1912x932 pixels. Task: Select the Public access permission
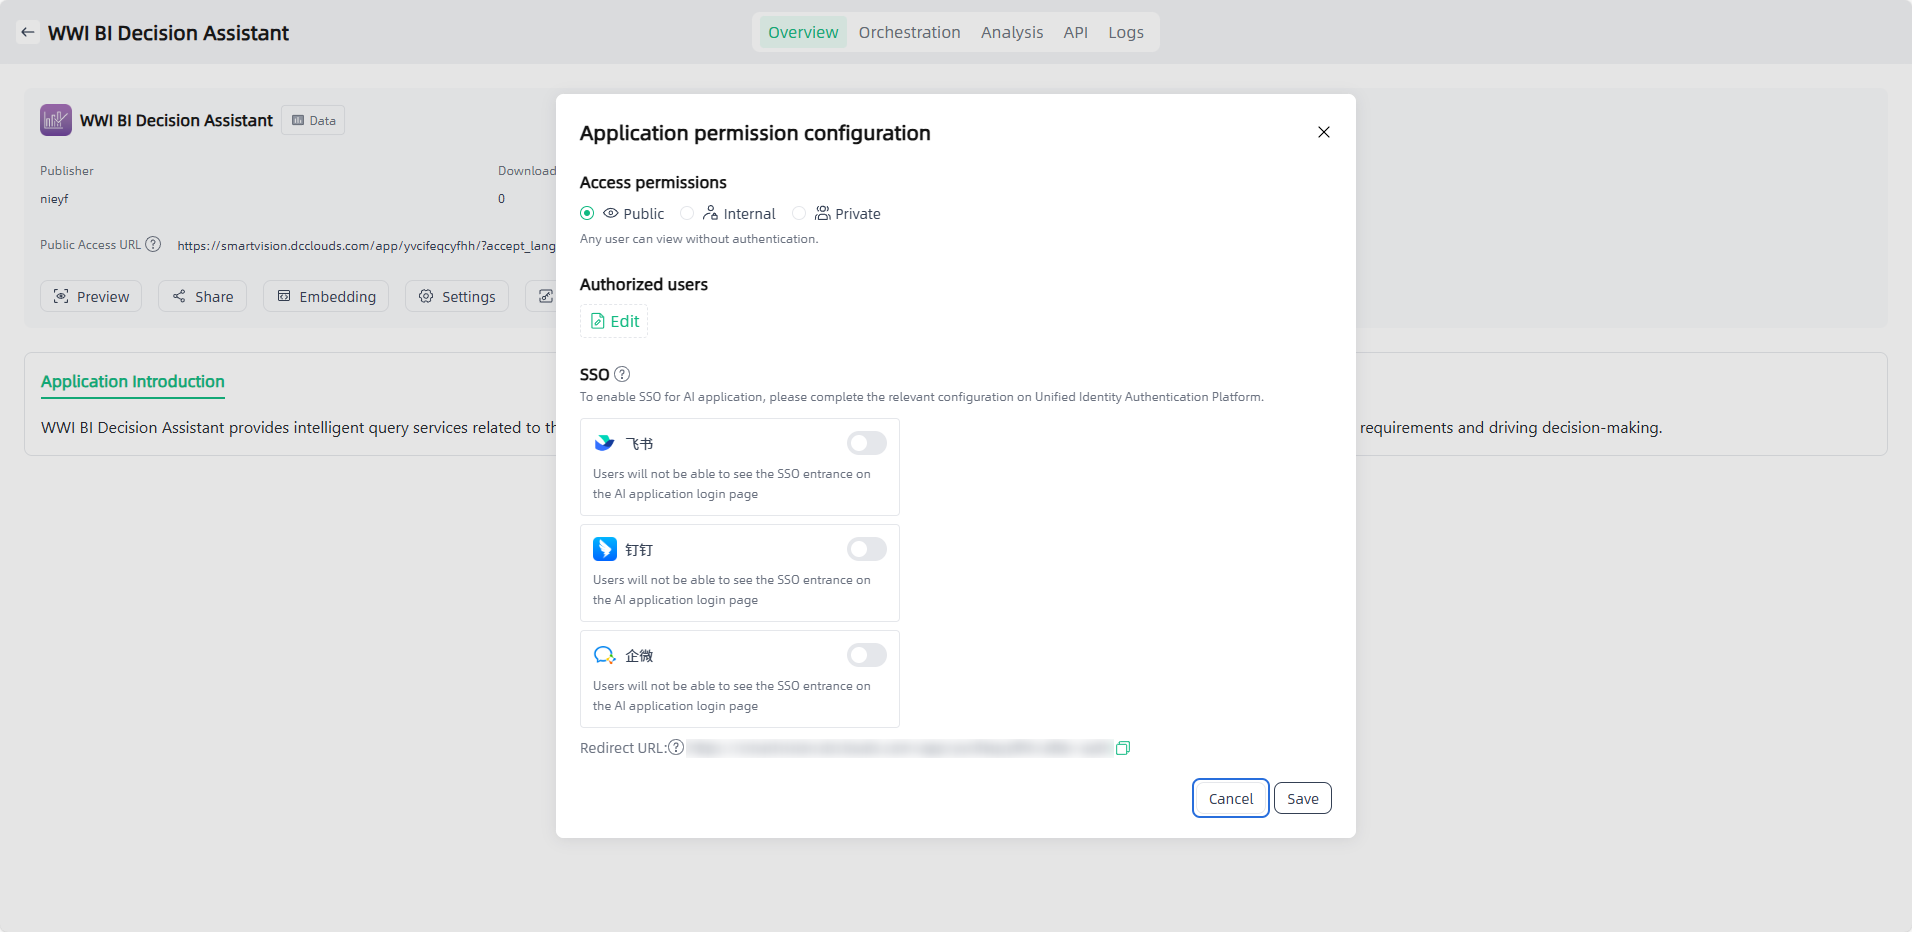[x=587, y=213]
